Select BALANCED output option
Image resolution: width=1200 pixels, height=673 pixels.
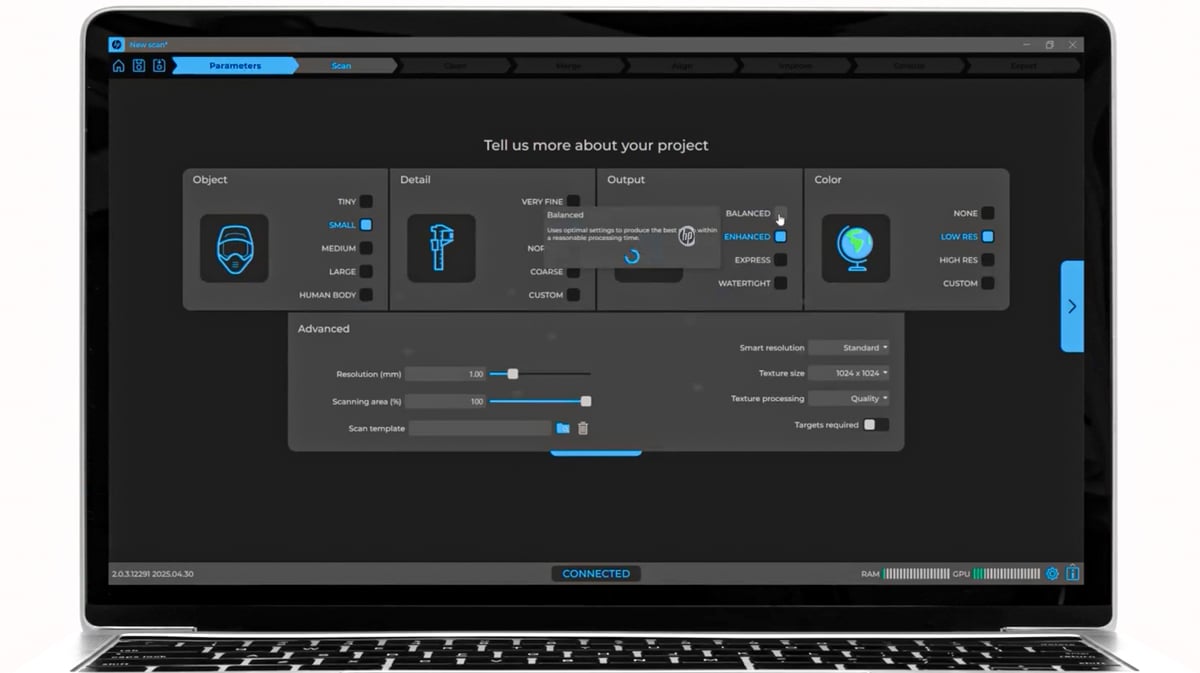[781, 213]
